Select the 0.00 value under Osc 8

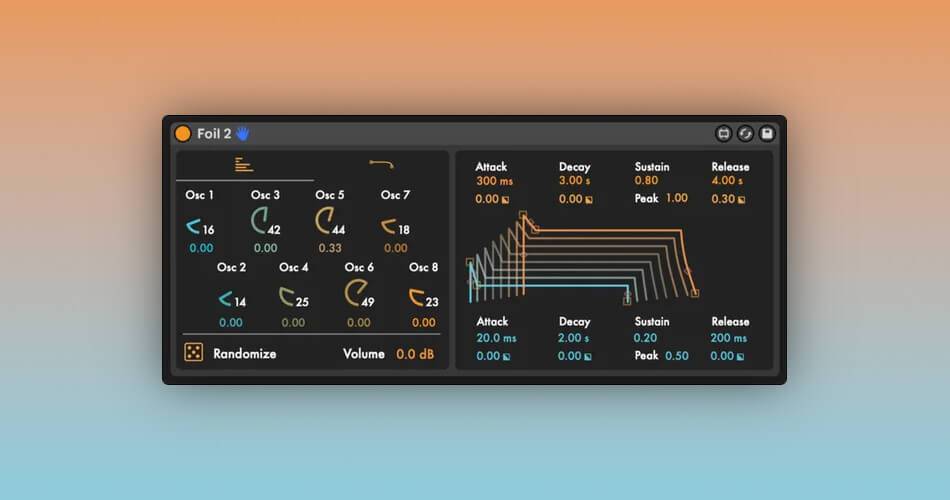coord(424,322)
